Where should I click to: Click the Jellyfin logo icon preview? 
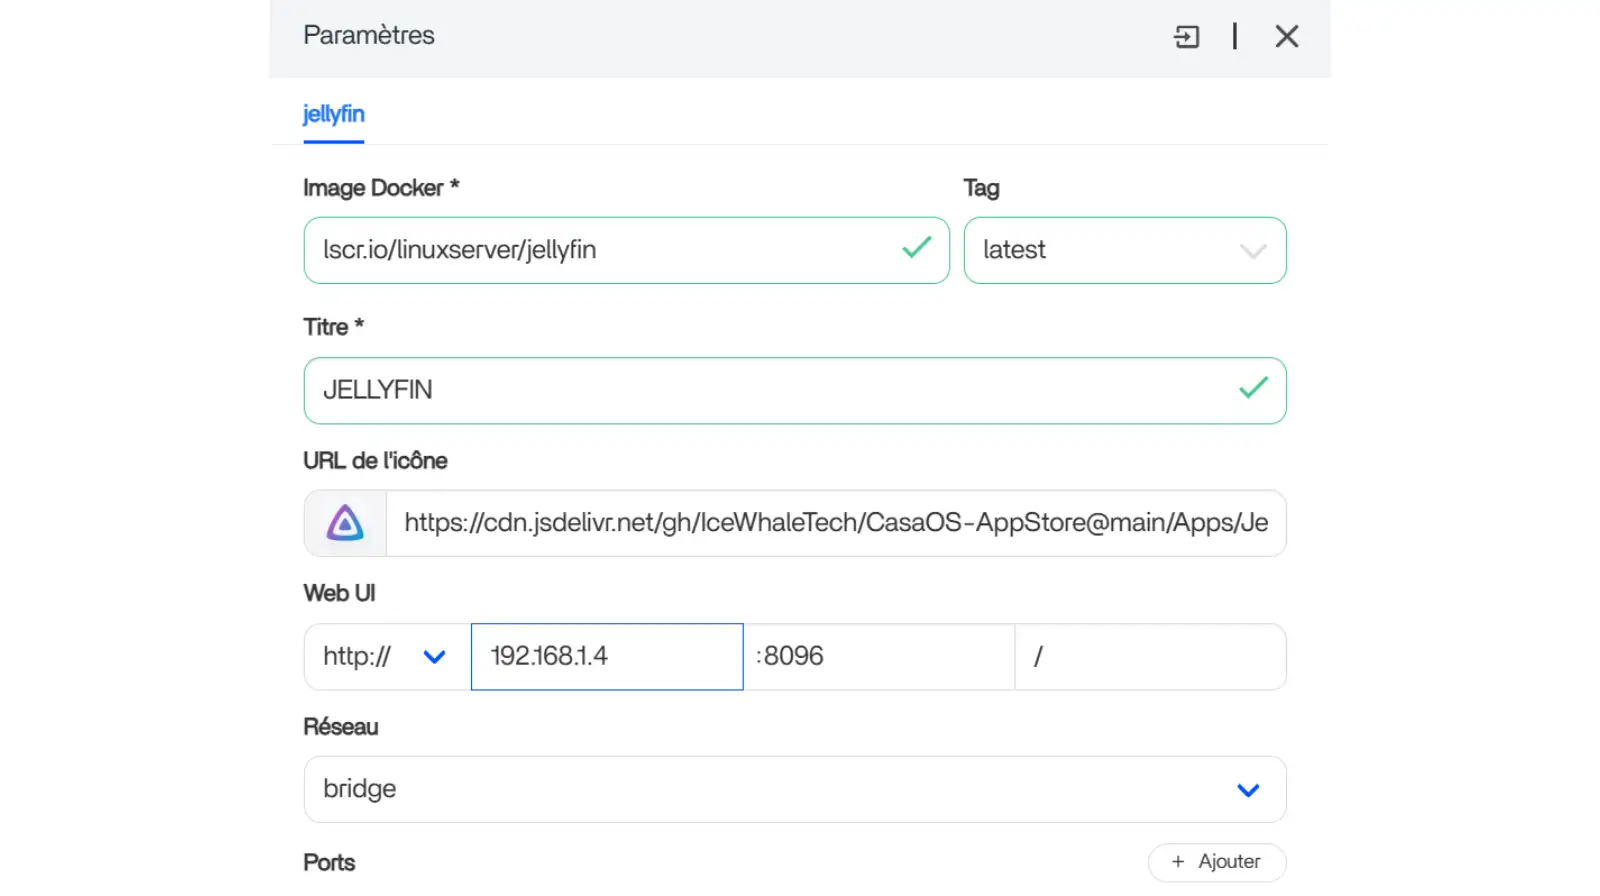pos(345,523)
